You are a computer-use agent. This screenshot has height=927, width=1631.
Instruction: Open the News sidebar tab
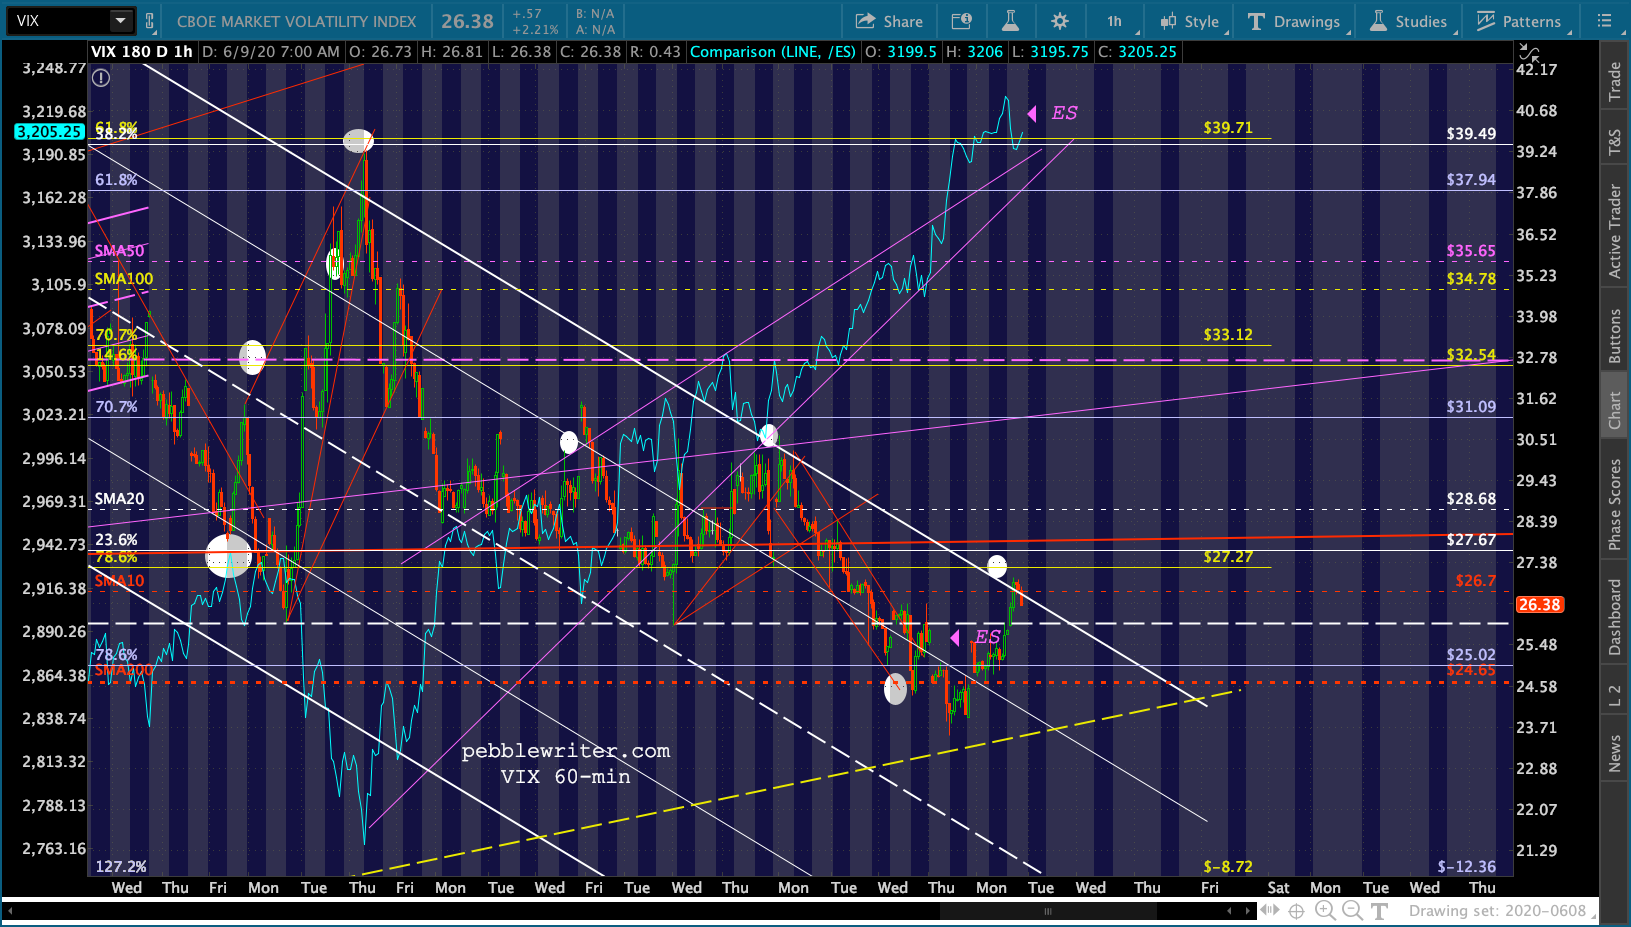point(1615,753)
